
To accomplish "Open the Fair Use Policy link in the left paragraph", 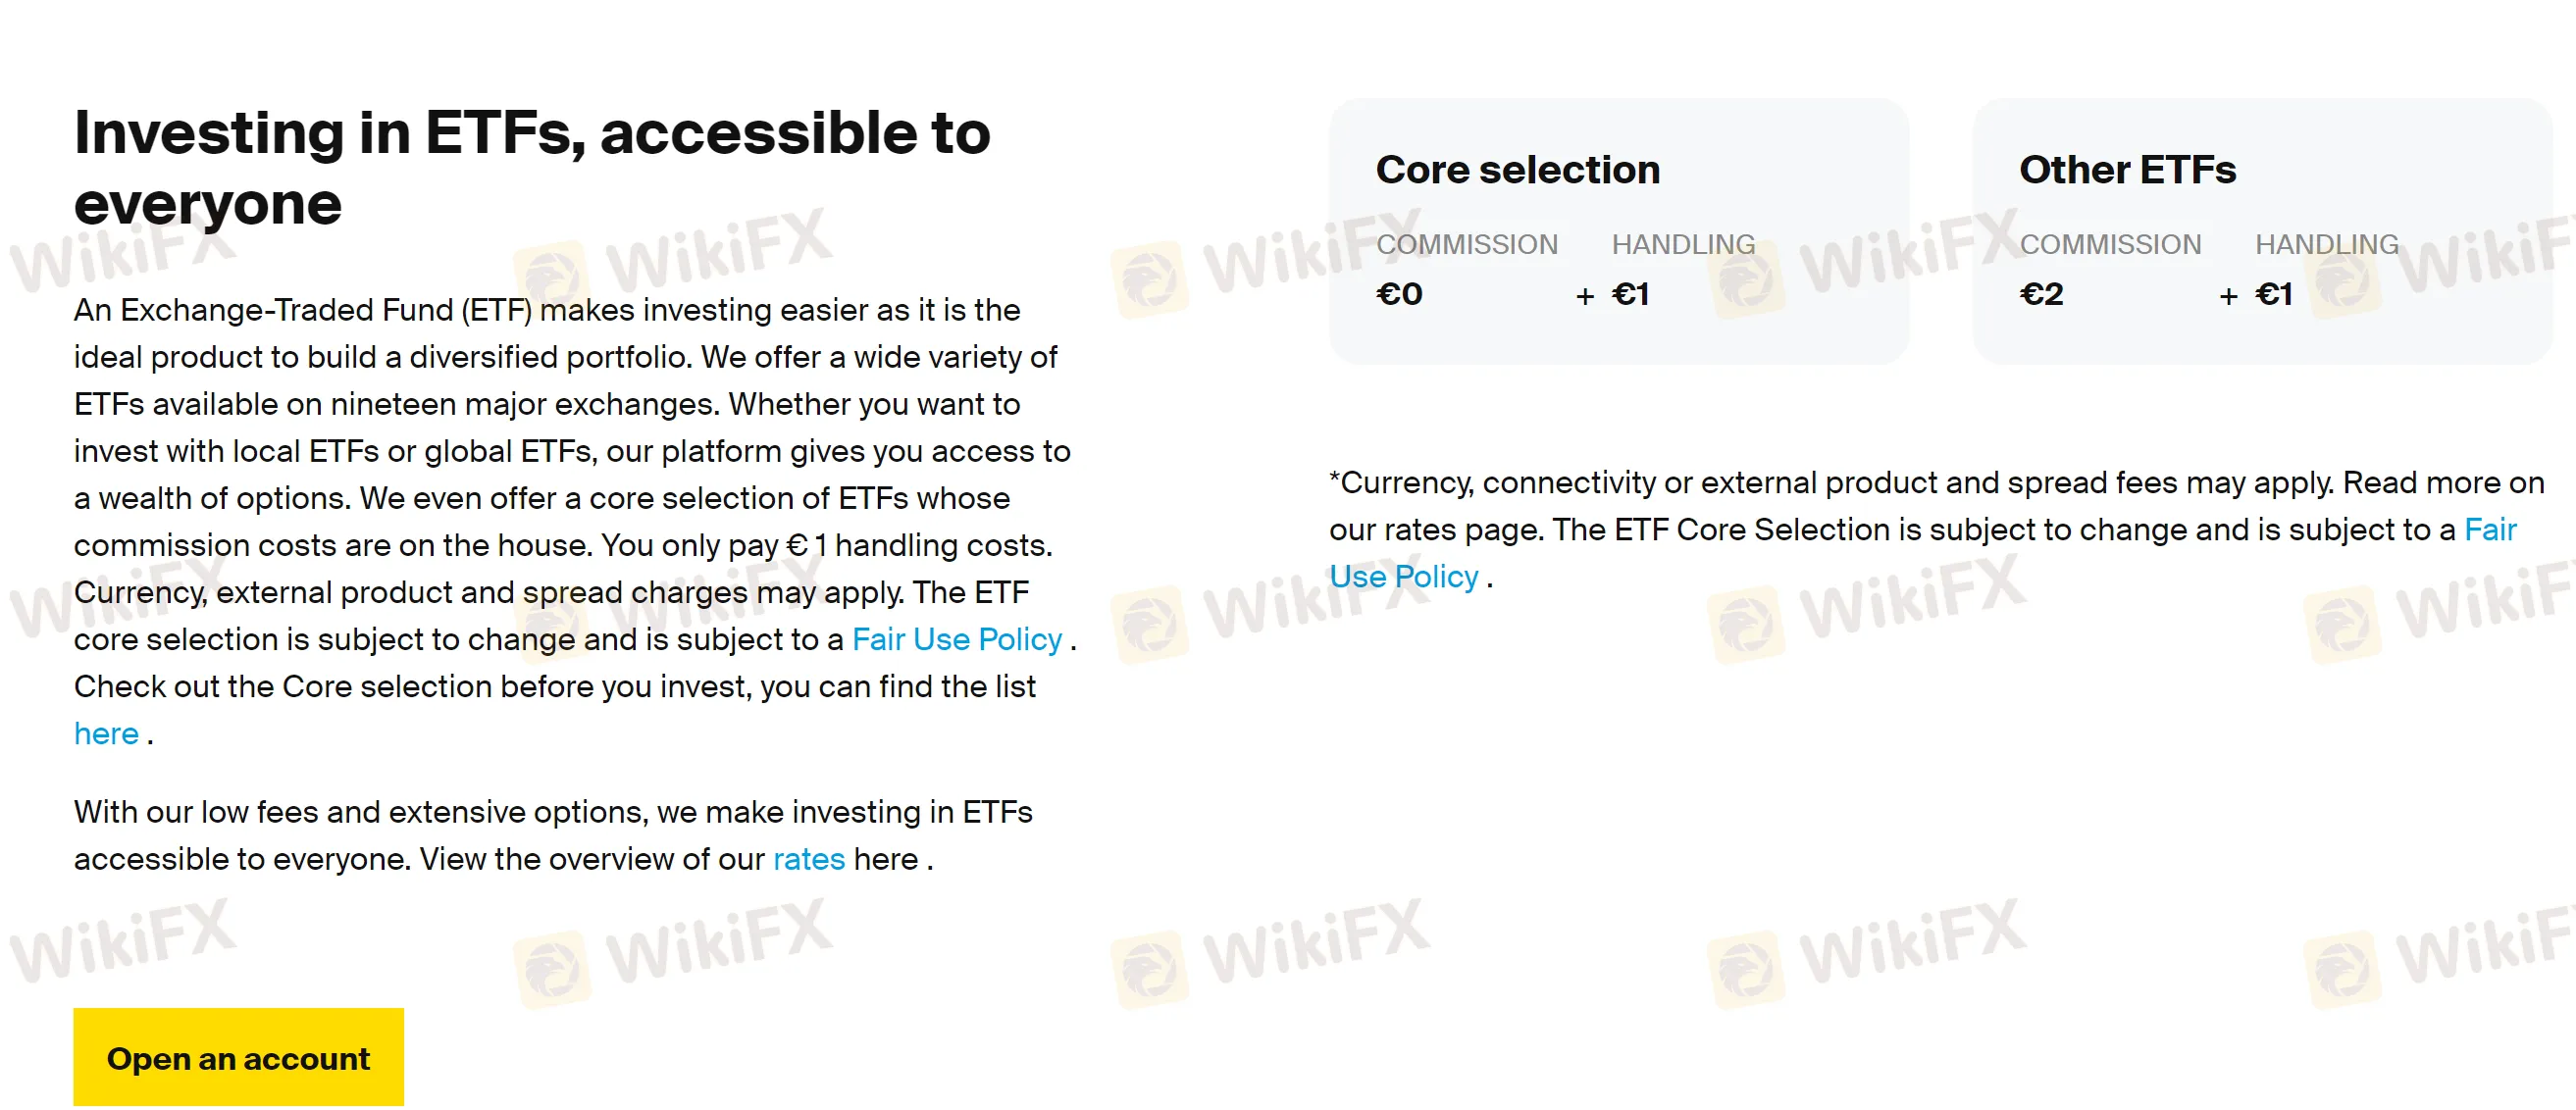I will [956, 639].
